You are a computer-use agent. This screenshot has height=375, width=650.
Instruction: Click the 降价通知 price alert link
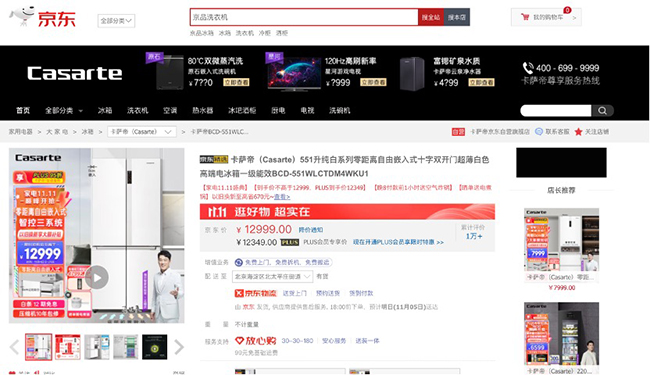pyautogui.click(x=311, y=230)
